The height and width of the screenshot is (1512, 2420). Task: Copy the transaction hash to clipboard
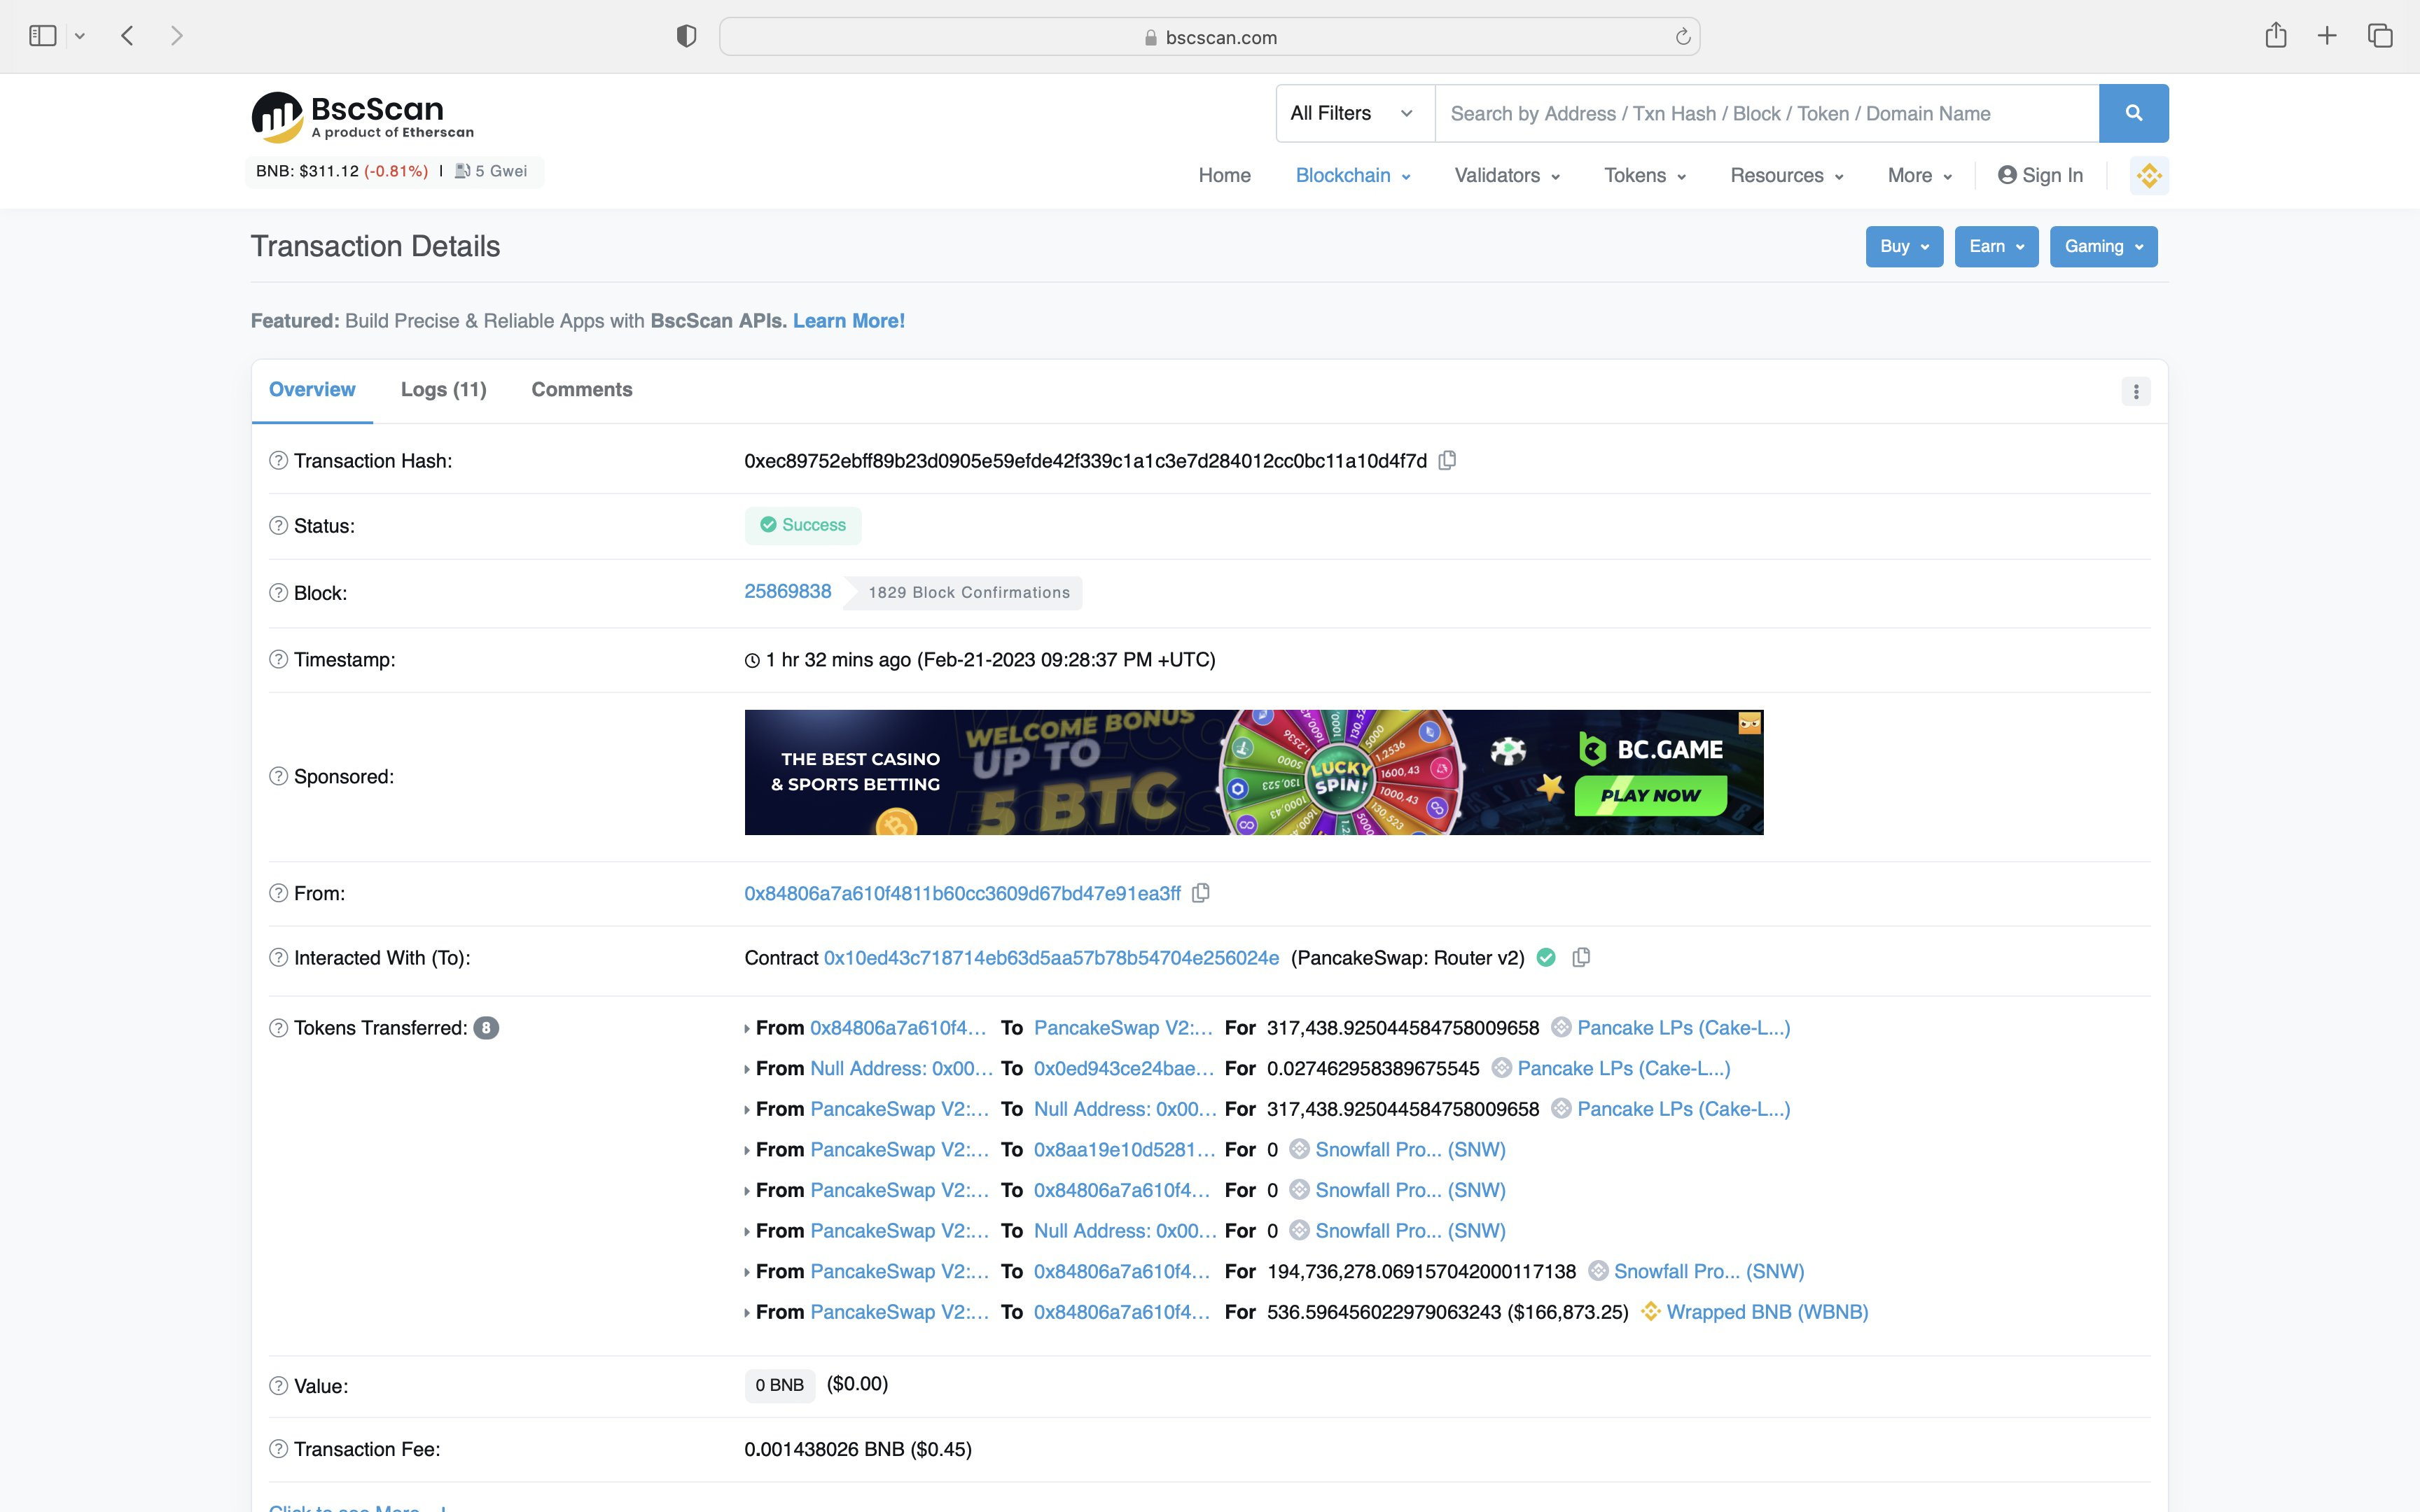click(1447, 460)
